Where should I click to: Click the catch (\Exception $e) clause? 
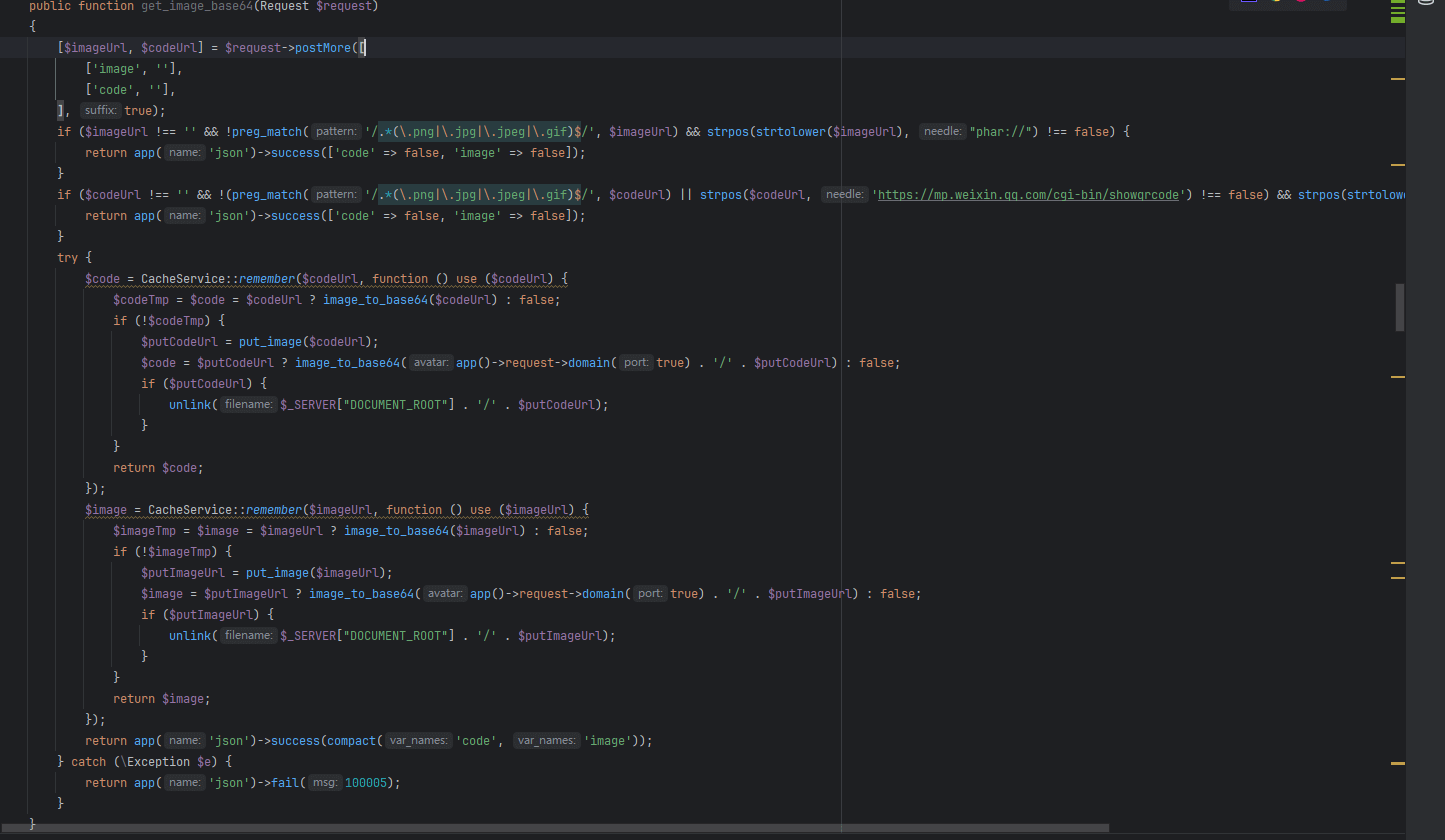tap(144, 762)
